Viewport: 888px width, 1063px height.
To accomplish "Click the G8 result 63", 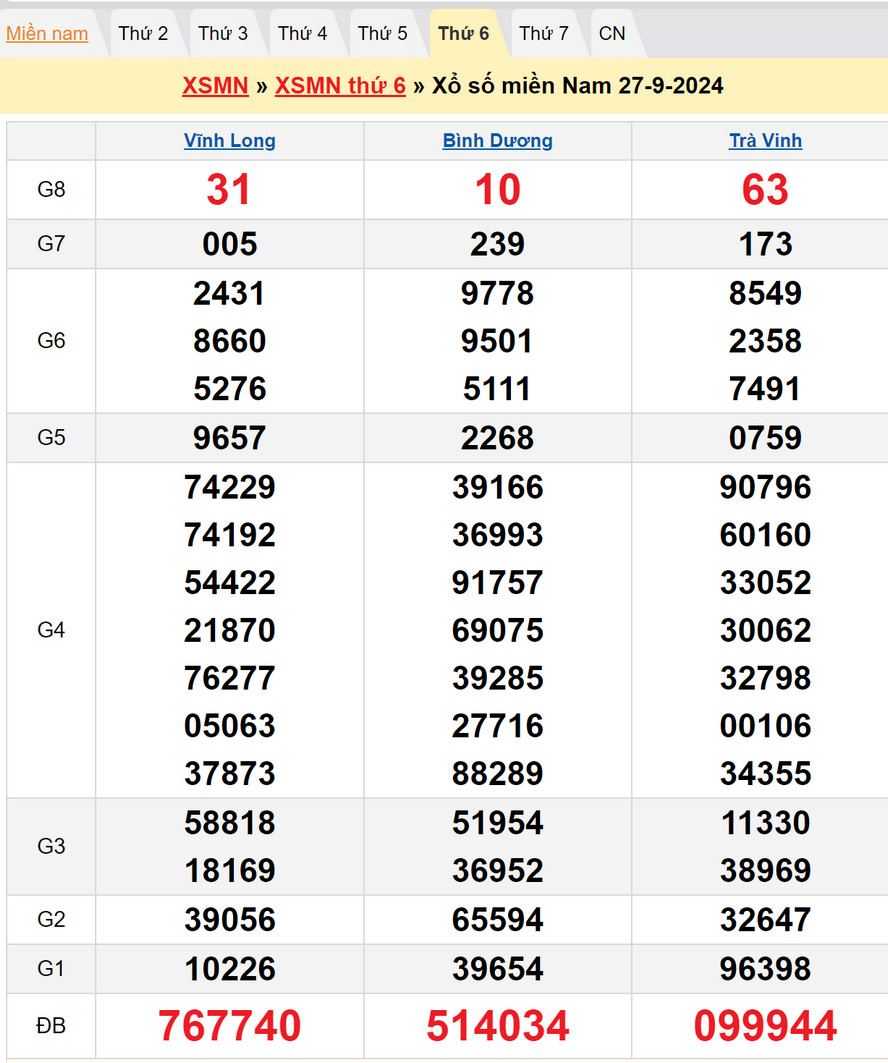I will [x=765, y=190].
